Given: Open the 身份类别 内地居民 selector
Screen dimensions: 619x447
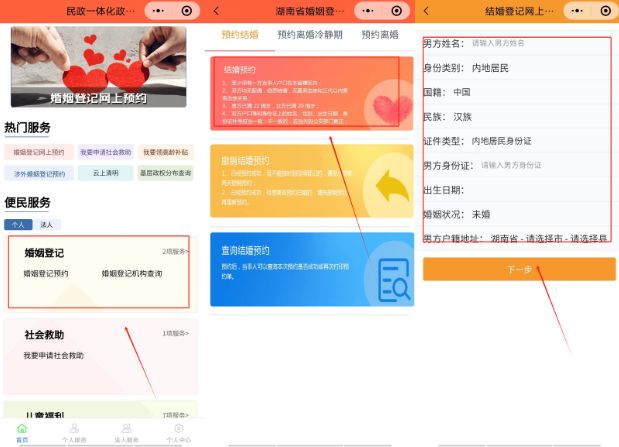Looking at the screenshot, I should (517, 68).
